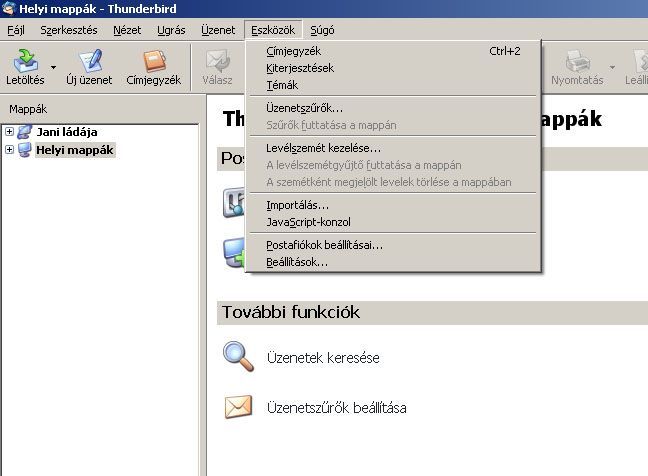Image resolution: width=648 pixels, height=476 pixels.
Task: Select the Helyi mappák computer icon
Action: pyautogui.click(x=24, y=150)
